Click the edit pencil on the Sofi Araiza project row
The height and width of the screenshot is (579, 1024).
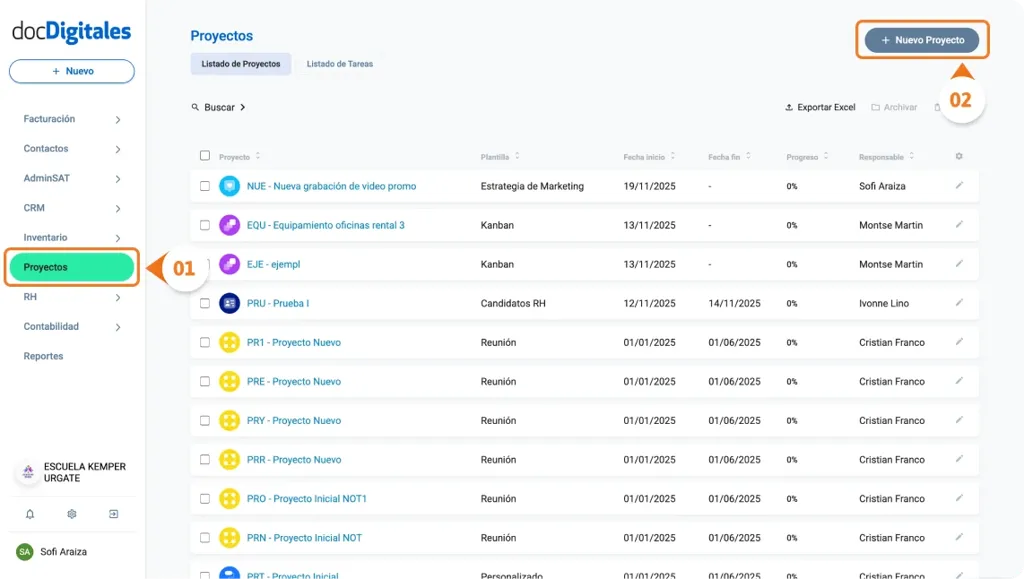[959, 185]
